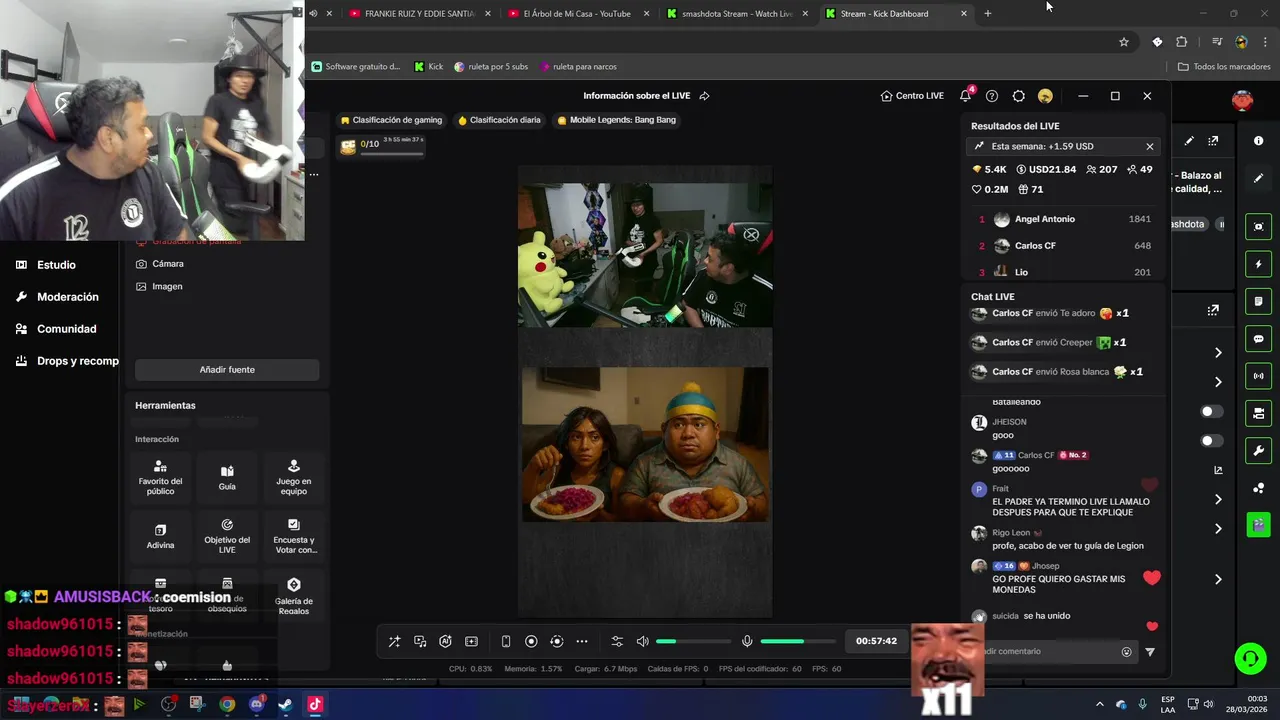Toggle first switch in Kick dashboard panel

[1212, 412]
